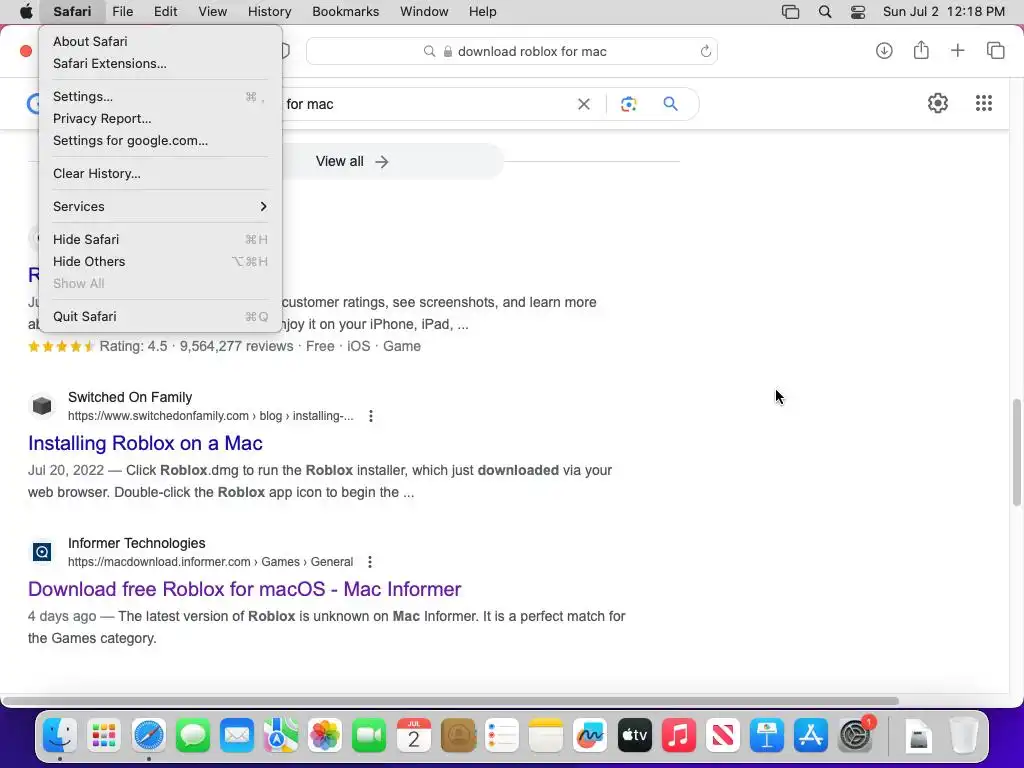Screen dimensions: 1024x768
Task: Clear Google search box with X icon
Action: 584,104
